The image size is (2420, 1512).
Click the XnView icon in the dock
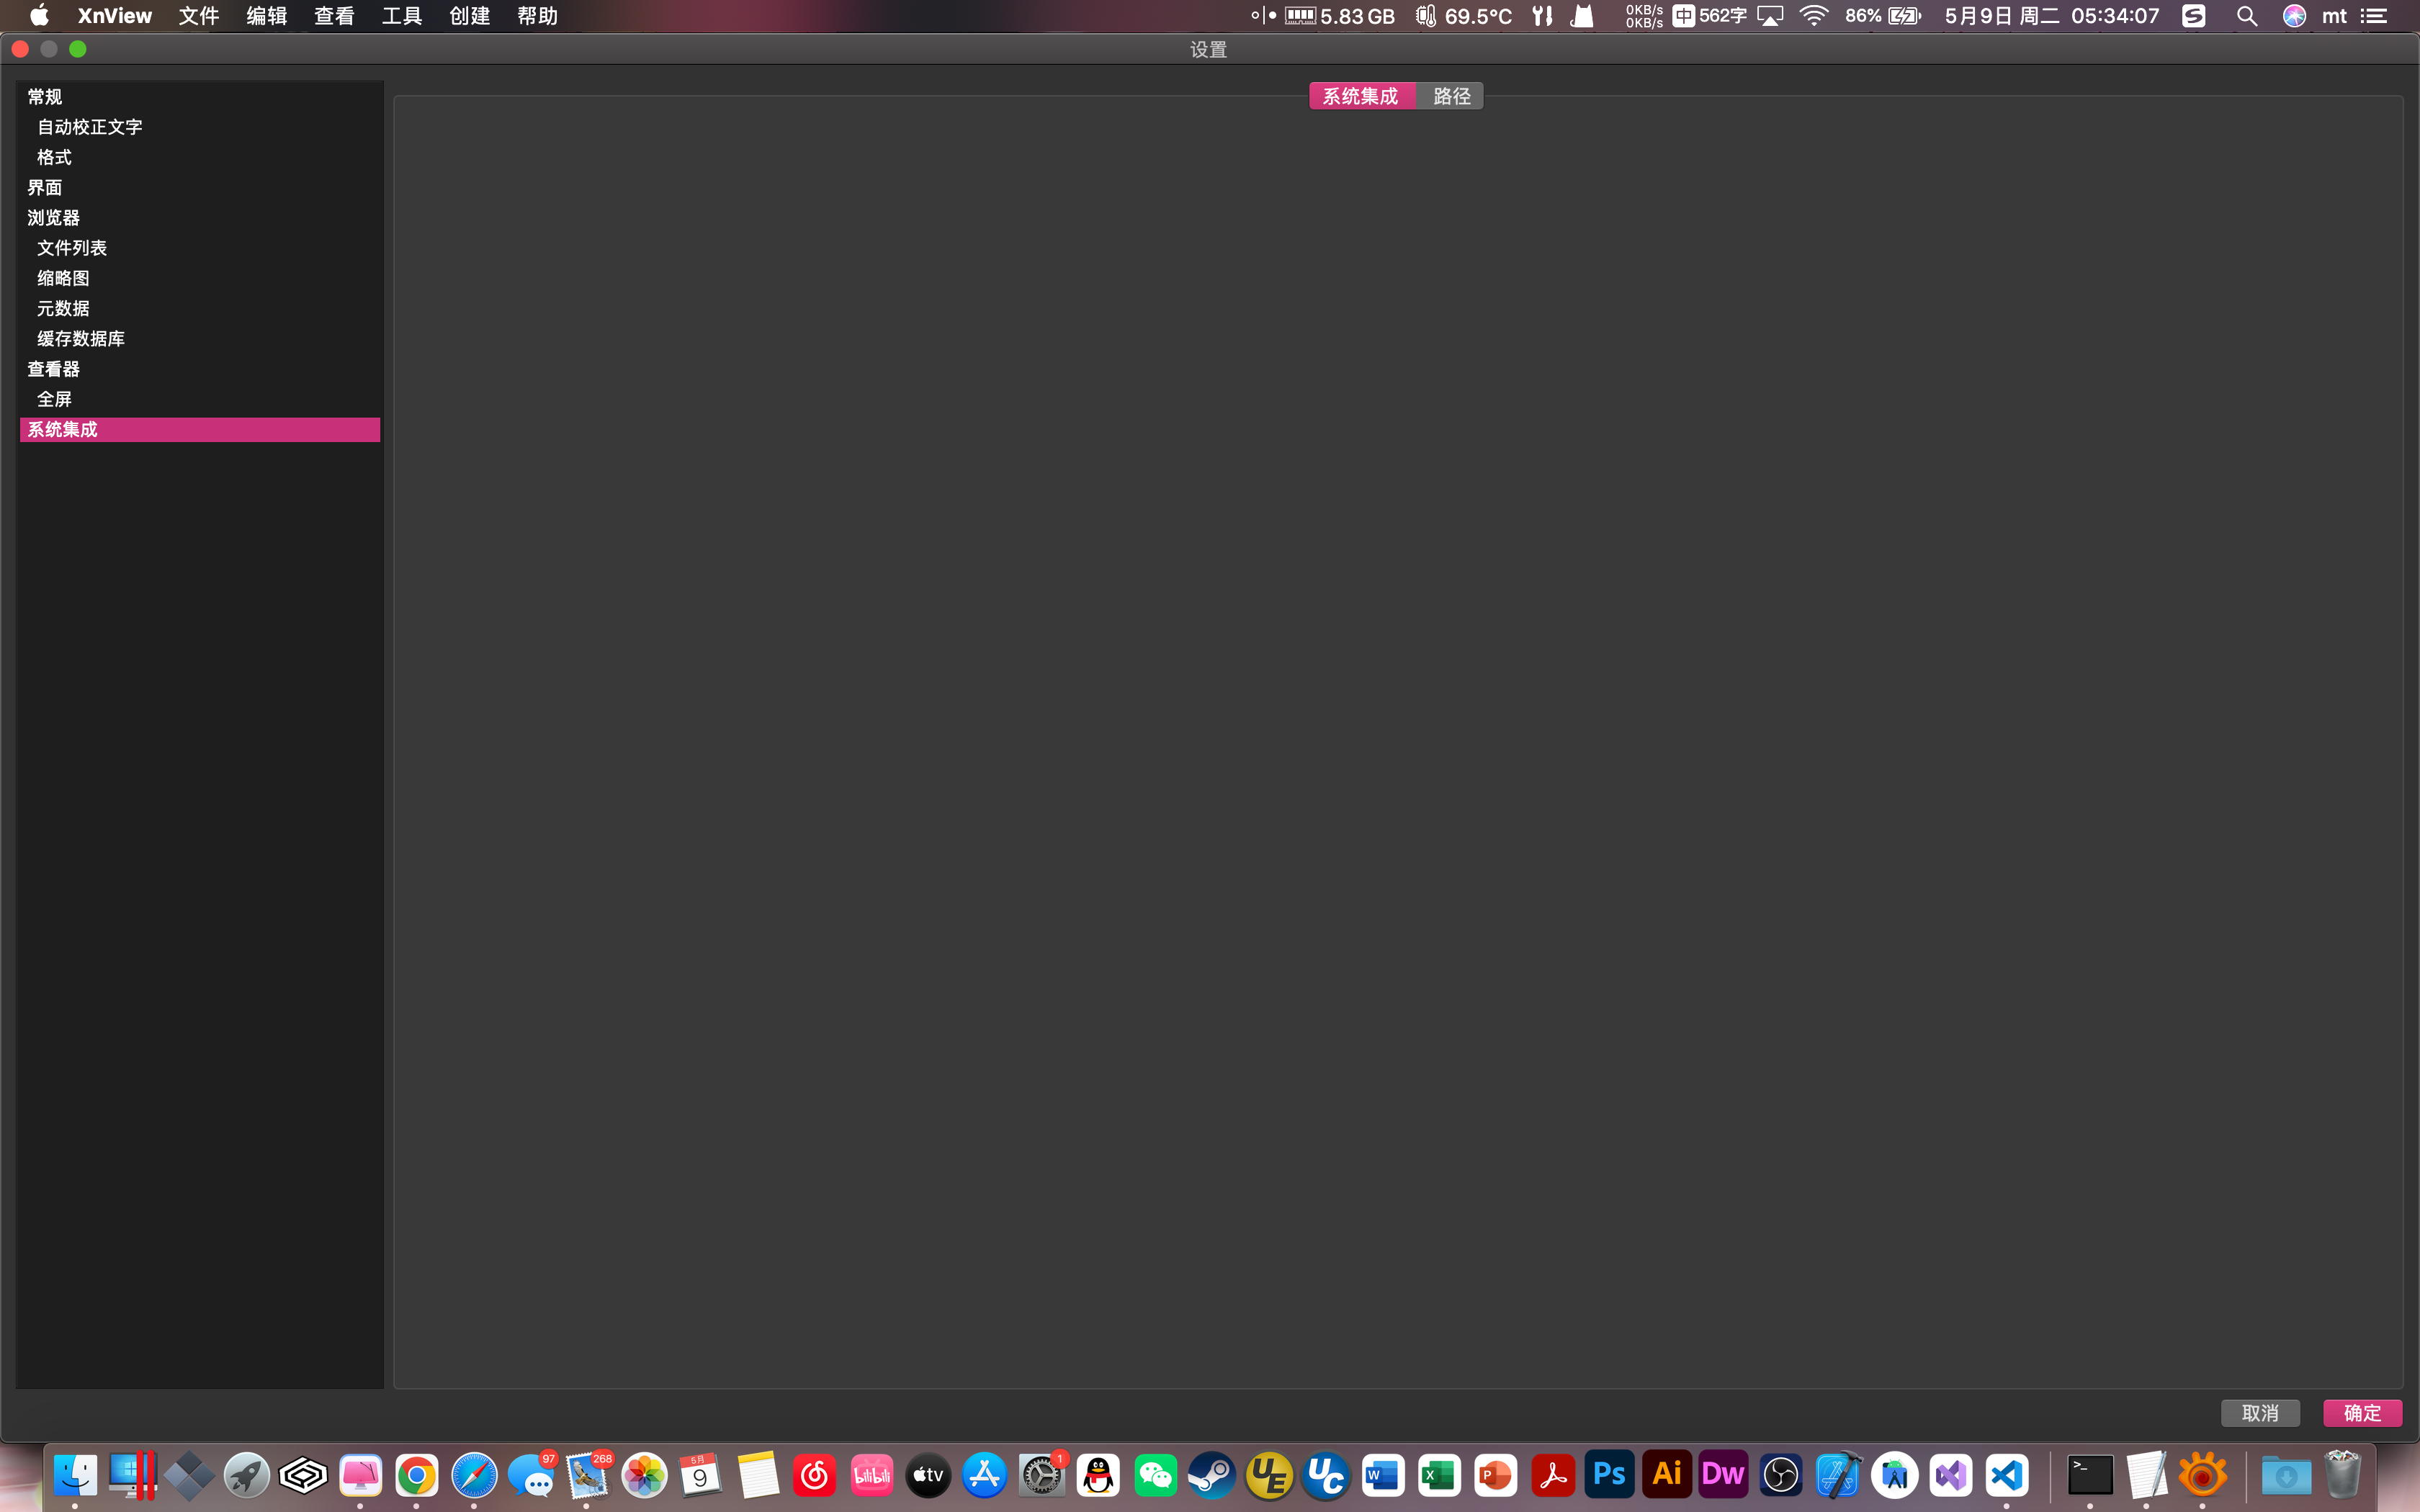click(x=2202, y=1475)
